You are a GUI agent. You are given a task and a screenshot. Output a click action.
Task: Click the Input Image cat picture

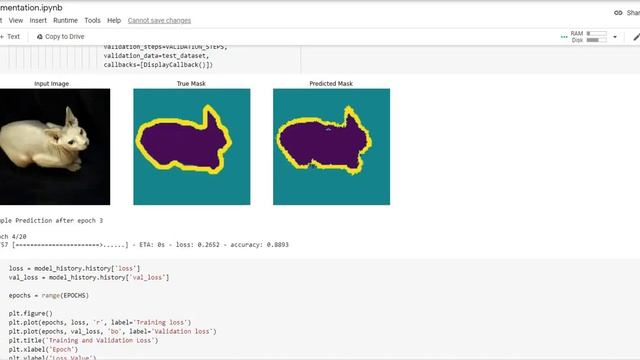point(55,147)
